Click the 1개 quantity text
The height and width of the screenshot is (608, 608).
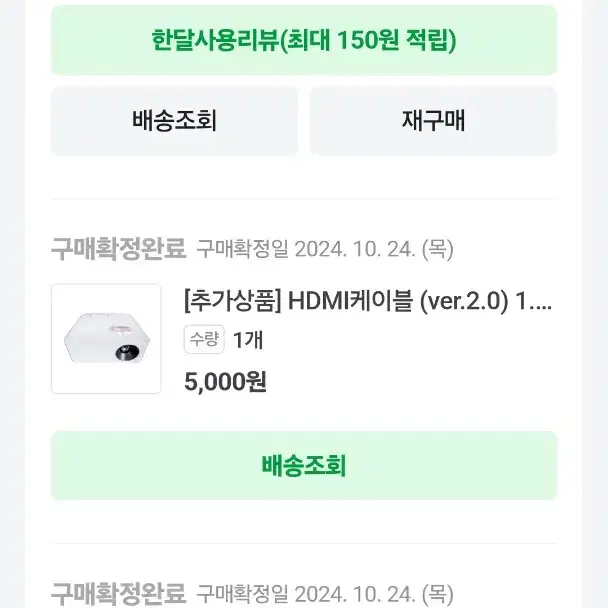coord(248,340)
